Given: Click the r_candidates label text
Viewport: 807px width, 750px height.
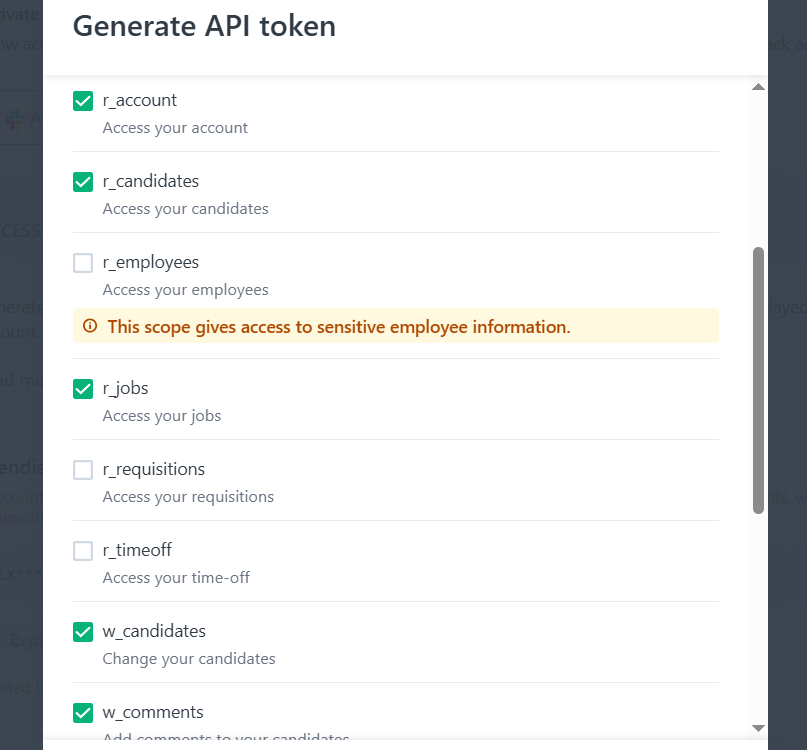Looking at the screenshot, I should pos(151,181).
